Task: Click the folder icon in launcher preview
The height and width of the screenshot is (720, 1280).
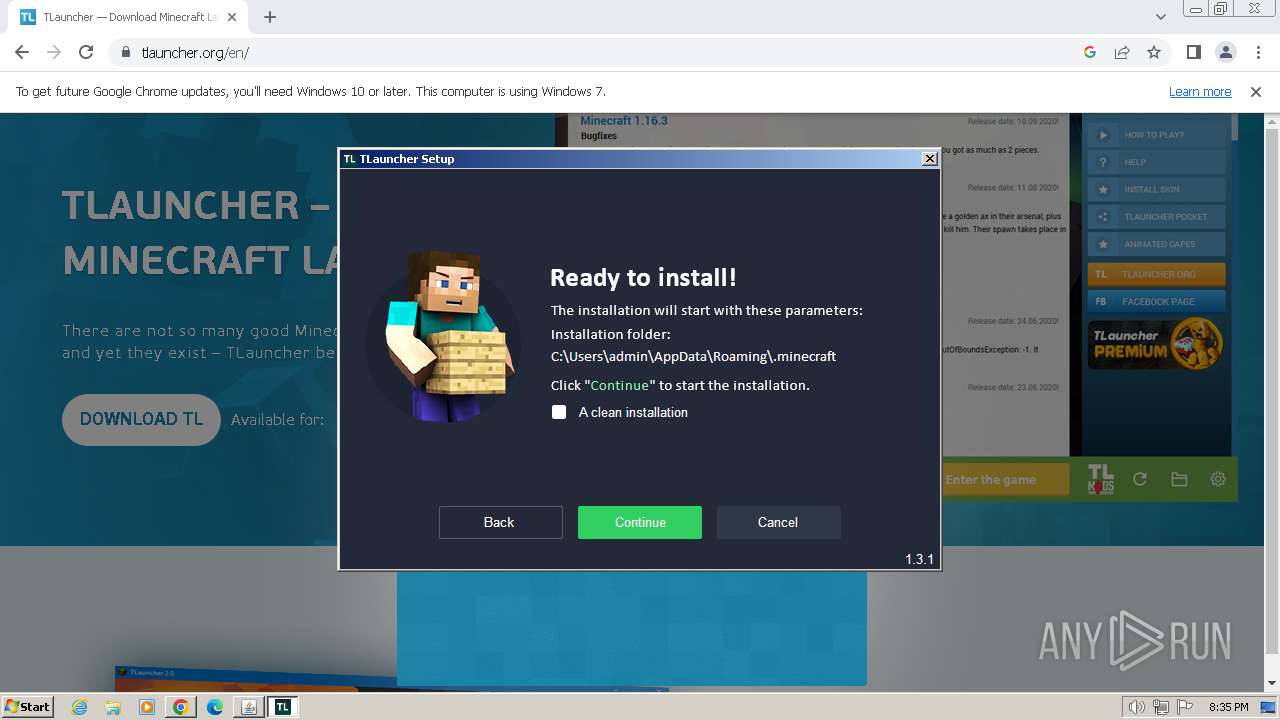Action: point(1179,479)
